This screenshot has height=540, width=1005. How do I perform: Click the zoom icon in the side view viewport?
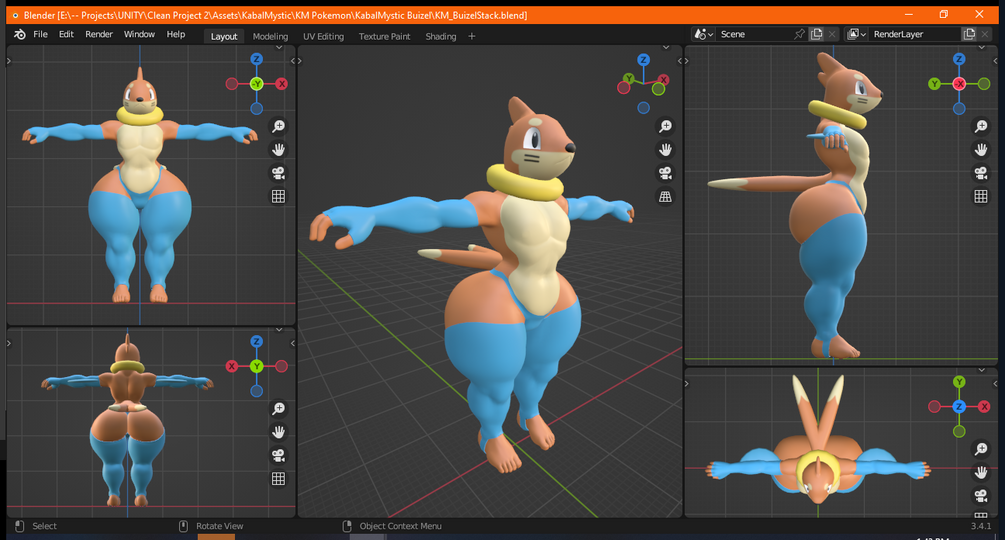(981, 126)
